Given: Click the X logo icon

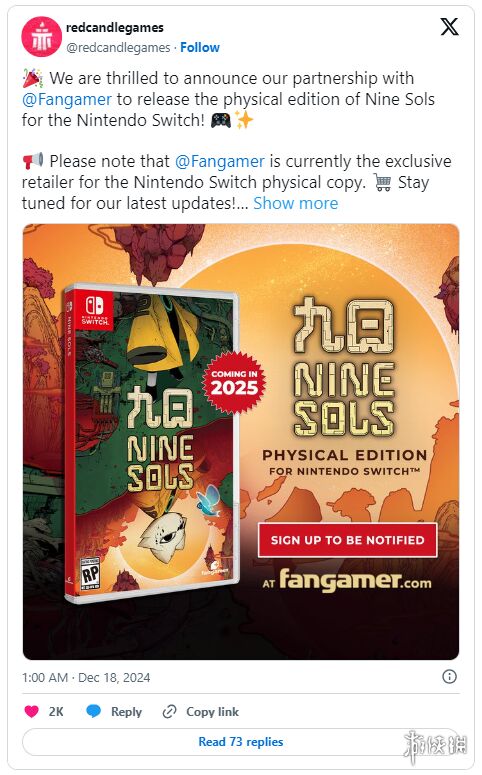Looking at the screenshot, I should pos(449,26).
